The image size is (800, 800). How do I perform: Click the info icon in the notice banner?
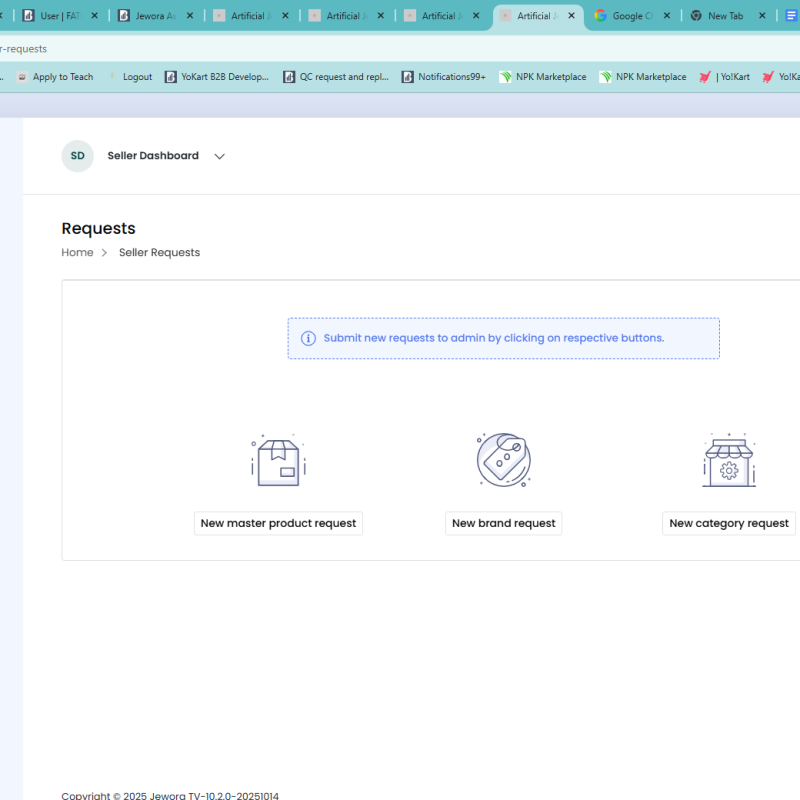pyautogui.click(x=309, y=339)
